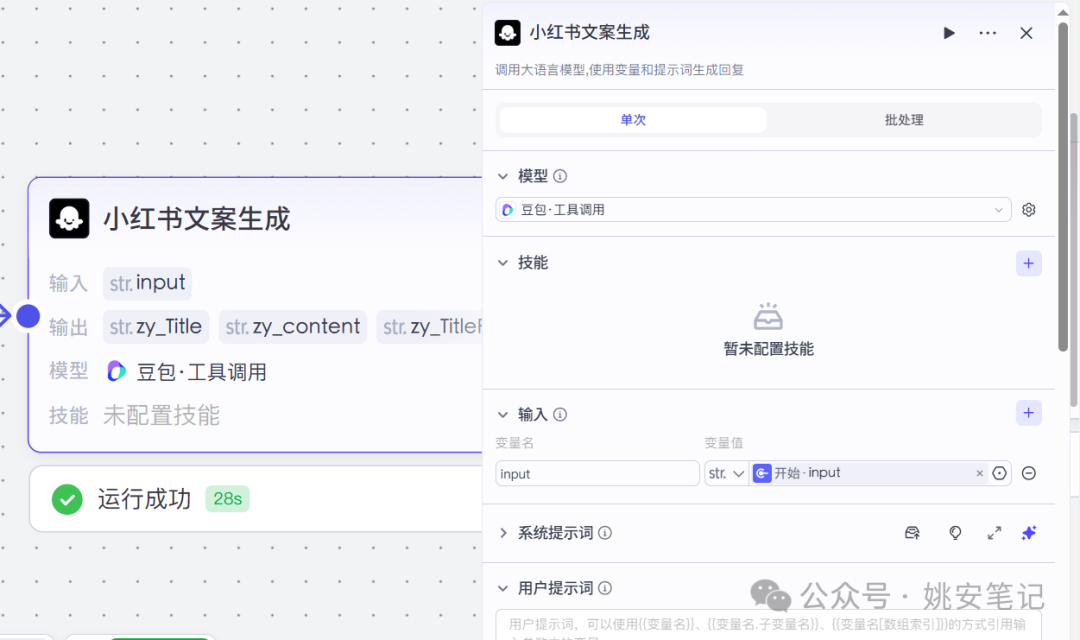
Task: Open the str. variable type dropdown
Action: [726, 473]
